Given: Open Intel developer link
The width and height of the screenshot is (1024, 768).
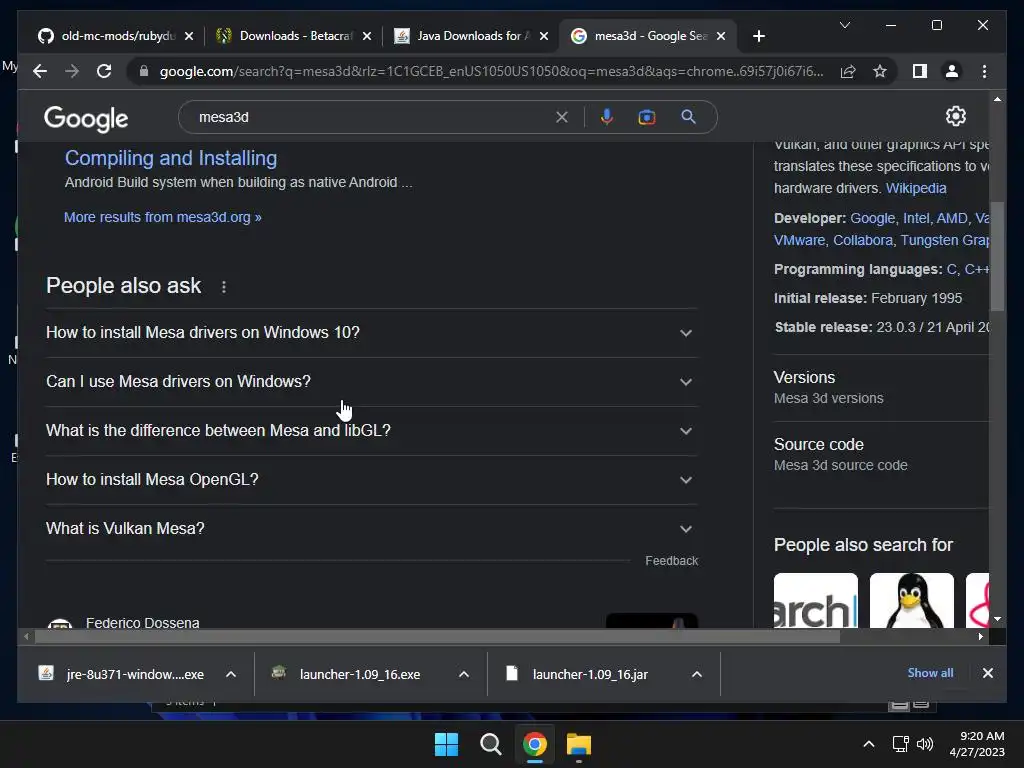Looking at the screenshot, I should (x=916, y=218).
